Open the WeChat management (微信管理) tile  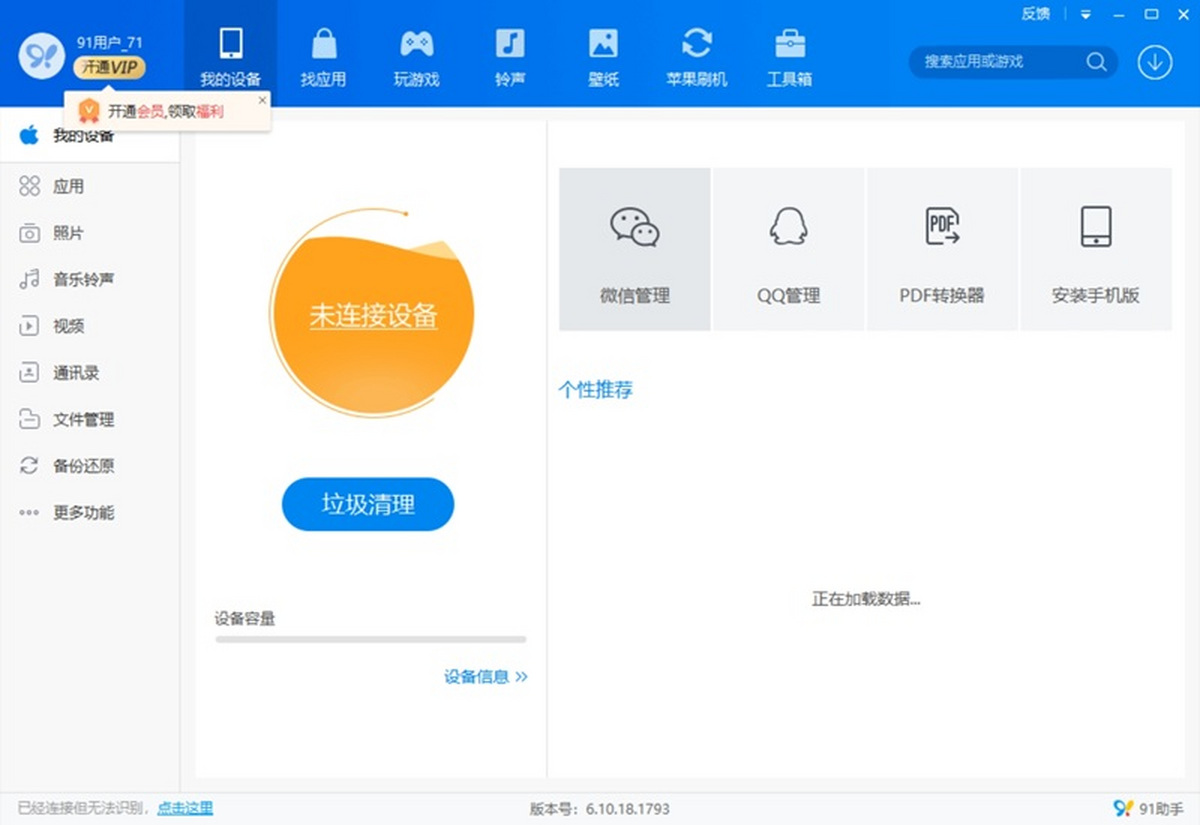point(635,249)
